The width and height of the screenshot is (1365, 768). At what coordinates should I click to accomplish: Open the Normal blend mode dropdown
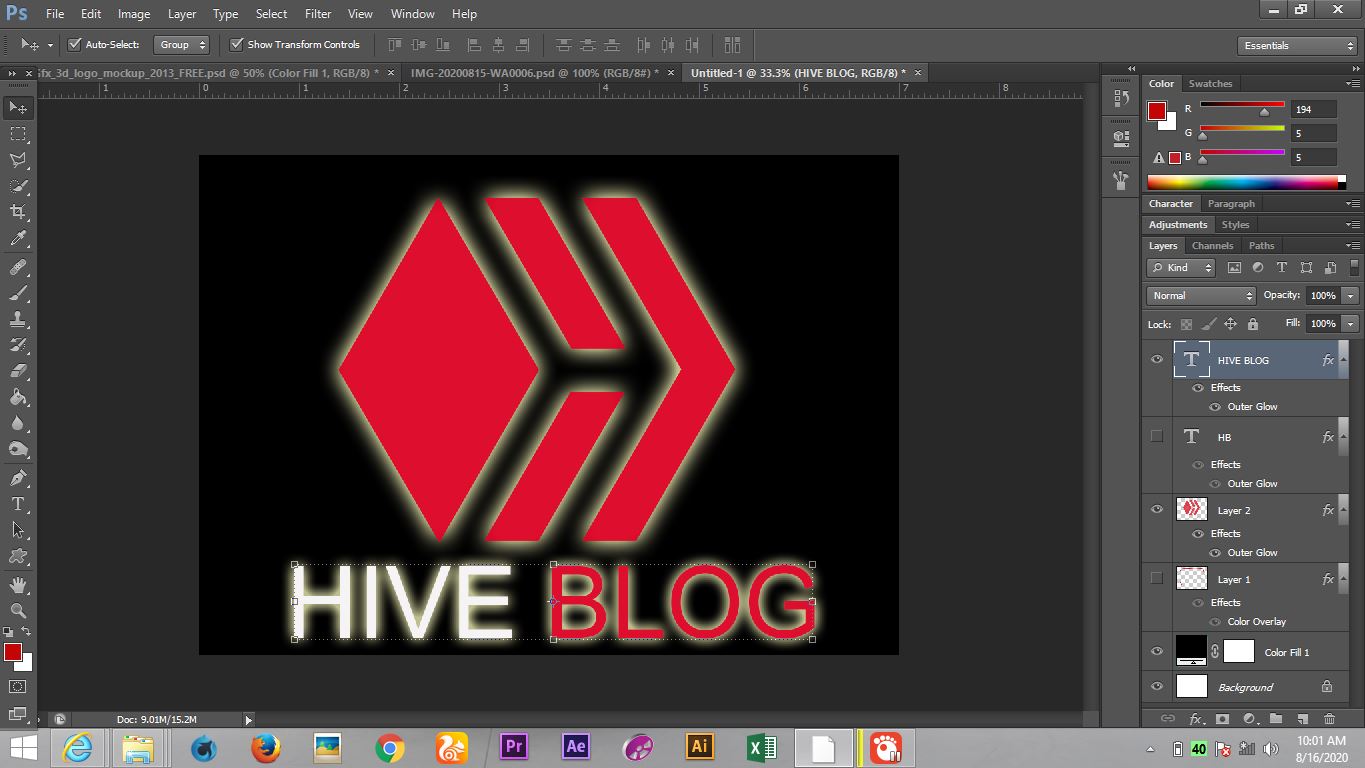pyautogui.click(x=1201, y=296)
